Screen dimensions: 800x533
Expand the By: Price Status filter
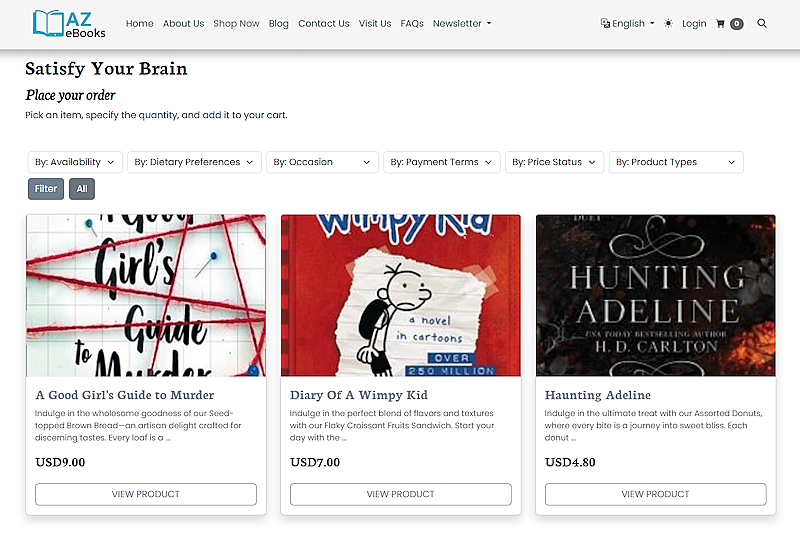click(554, 162)
